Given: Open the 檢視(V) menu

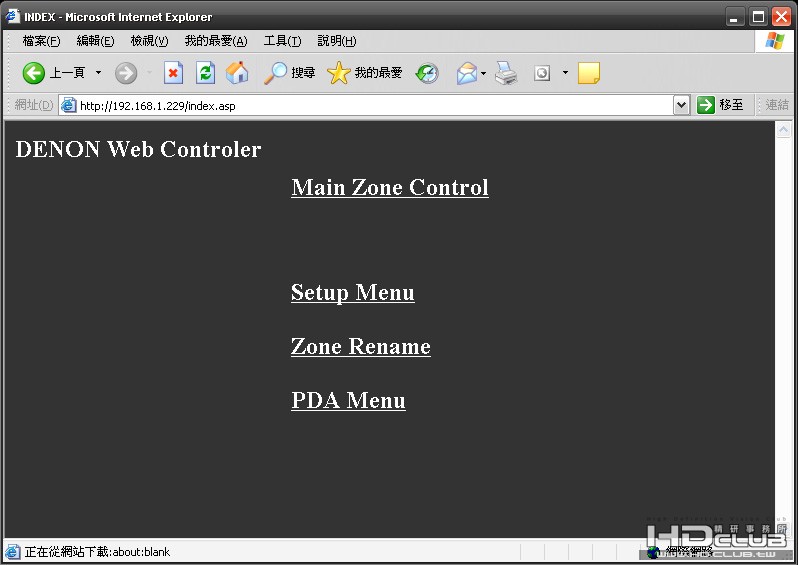Looking at the screenshot, I should click(149, 41).
